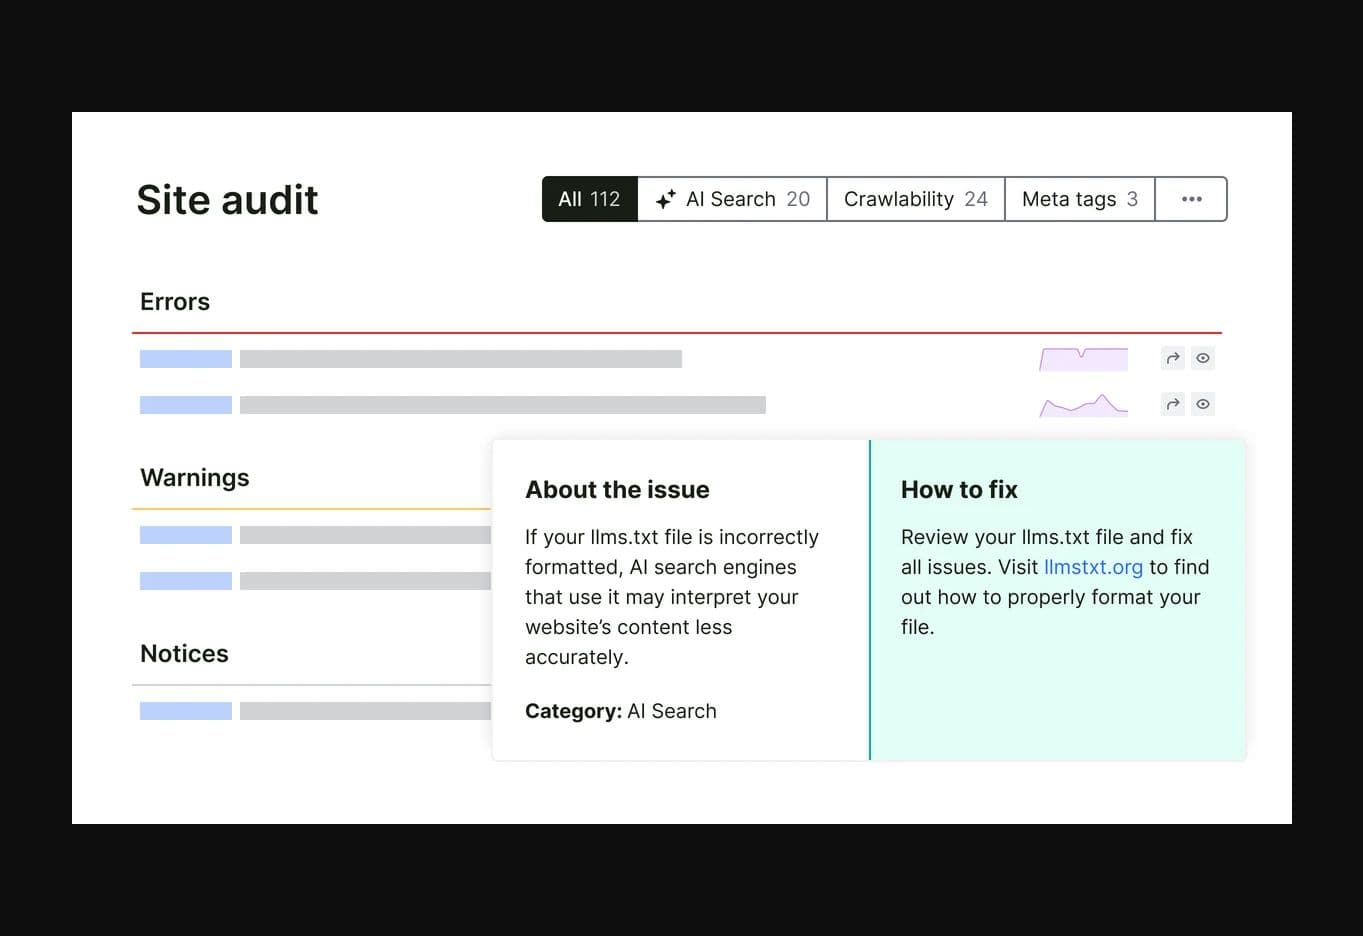Click the sparkle icon on AI Search tab

(x=665, y=200)
